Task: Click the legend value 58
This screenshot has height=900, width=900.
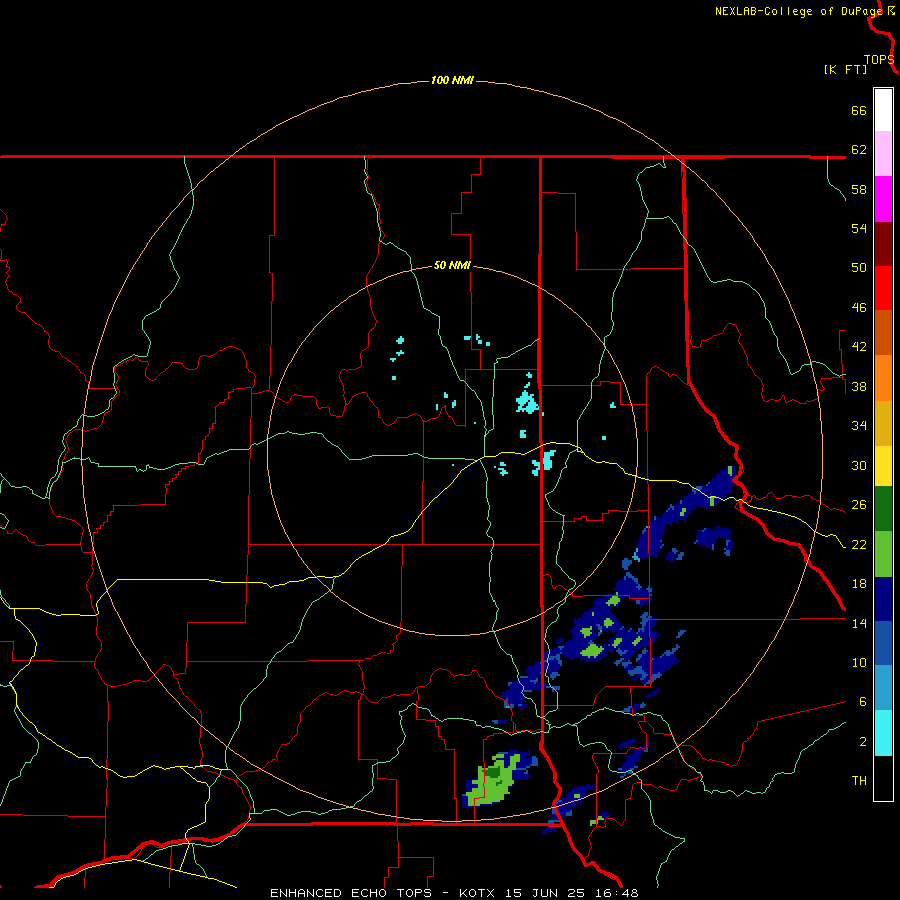Action: click(859, 189)
